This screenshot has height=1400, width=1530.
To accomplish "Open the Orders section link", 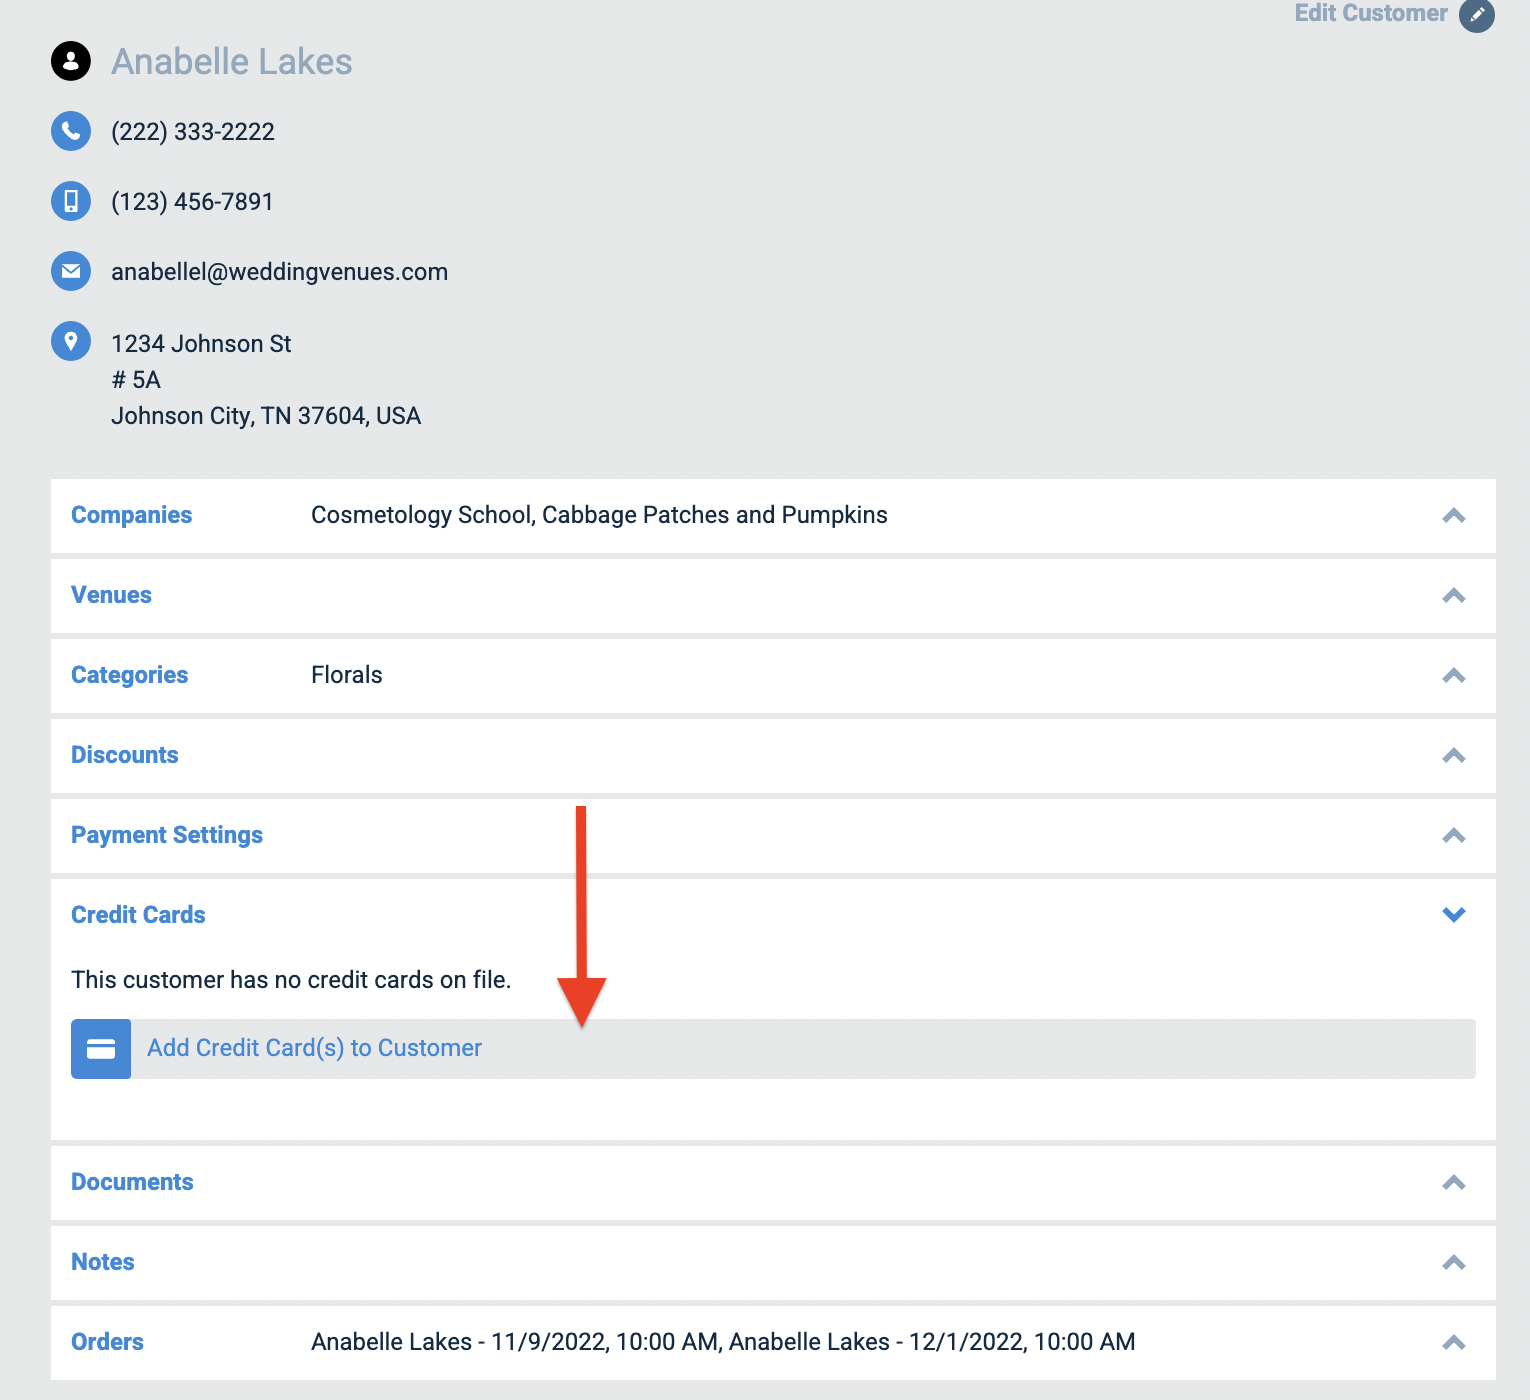I will point(106,1343).
